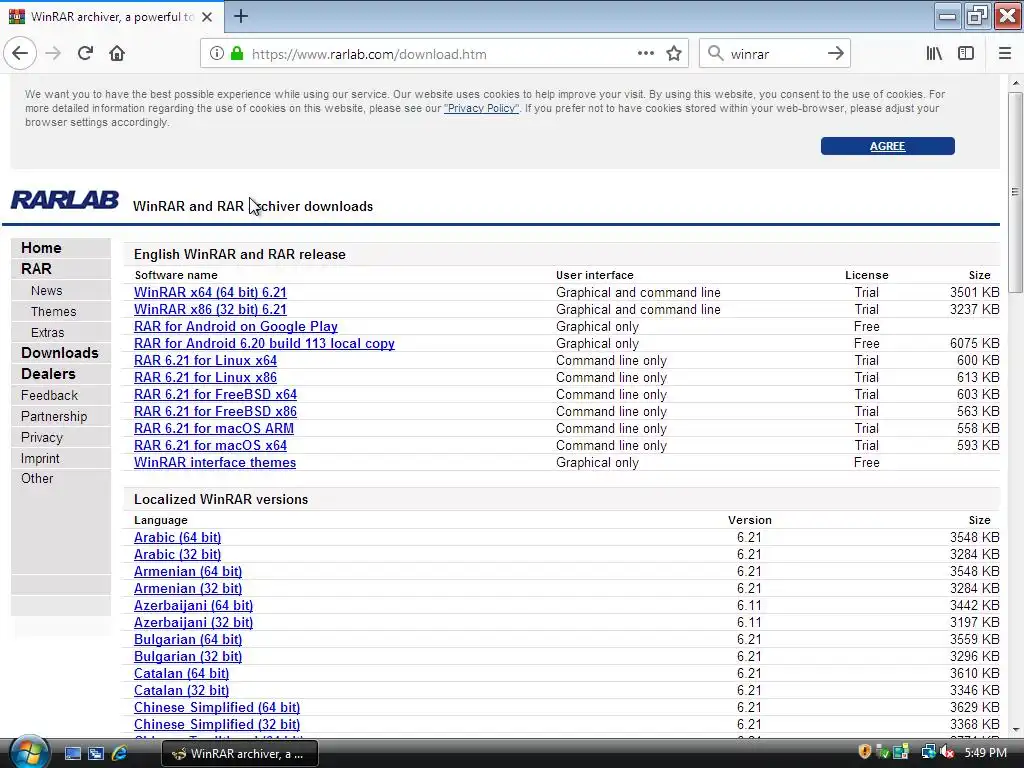Open the Home sidebar menu item
This screenshot has width=1024, height=768.
pyautogui.click(x=41, y=248)
